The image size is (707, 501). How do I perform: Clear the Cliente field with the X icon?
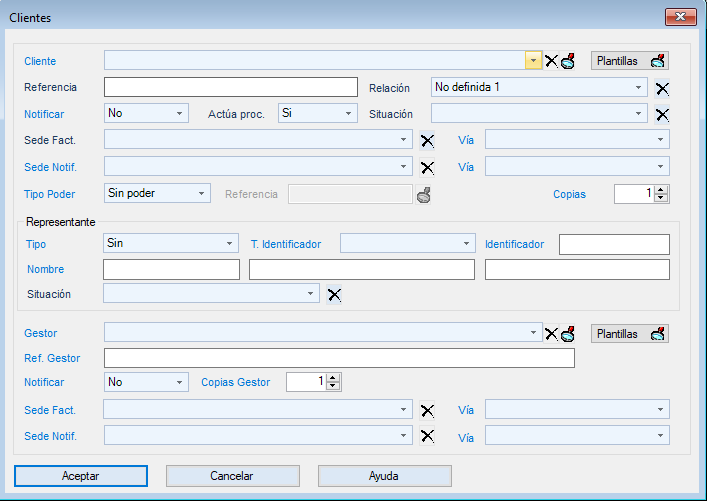(551, 61)
